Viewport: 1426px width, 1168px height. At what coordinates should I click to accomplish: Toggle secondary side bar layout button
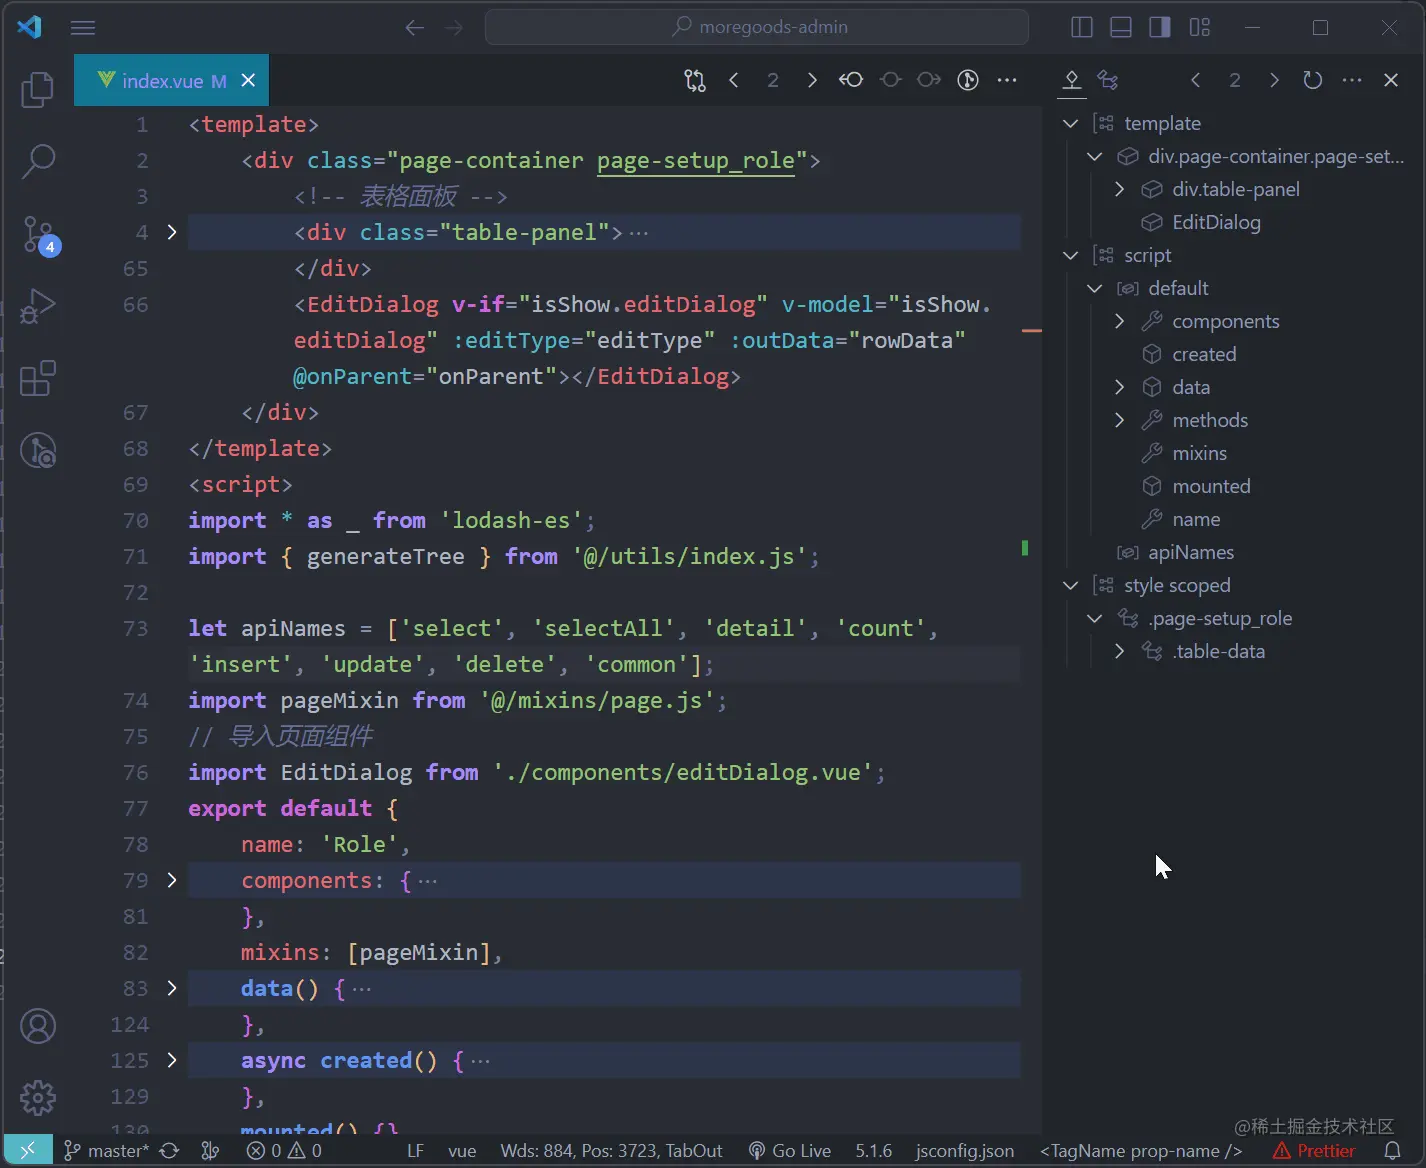(1160, 28)
